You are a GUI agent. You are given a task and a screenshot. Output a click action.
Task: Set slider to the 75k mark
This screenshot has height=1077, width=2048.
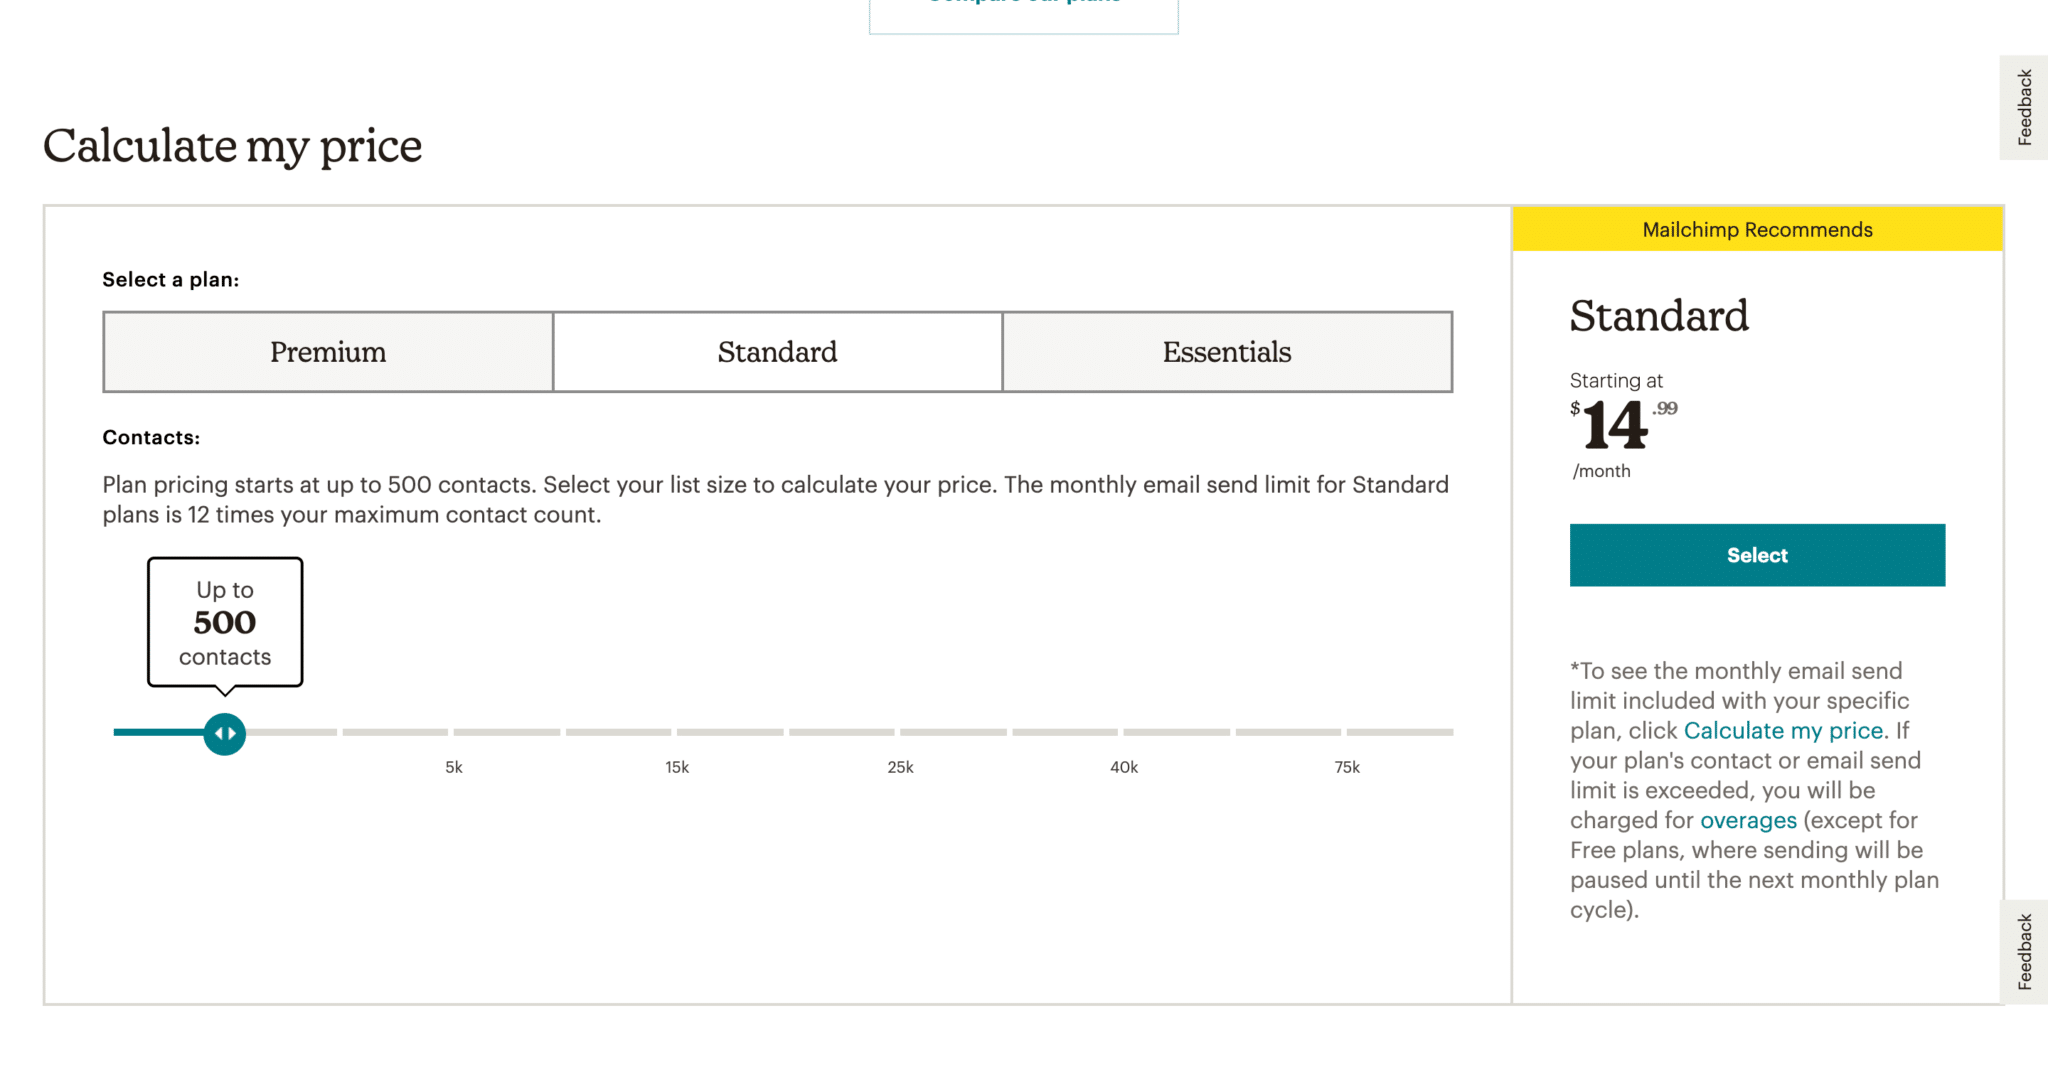click(1347, 732)
